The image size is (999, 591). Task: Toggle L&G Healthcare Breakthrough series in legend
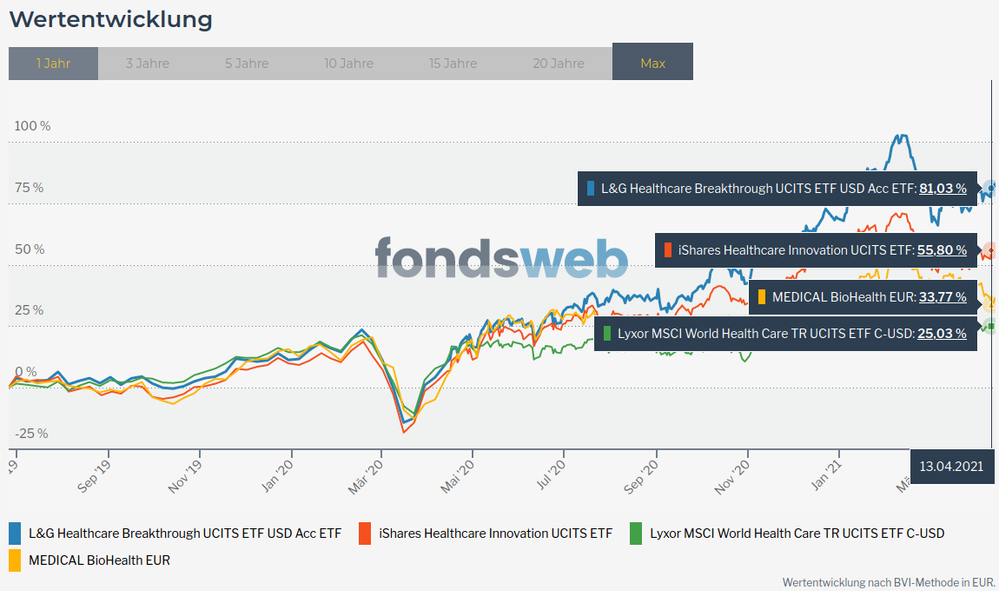[x=185, y=534]
